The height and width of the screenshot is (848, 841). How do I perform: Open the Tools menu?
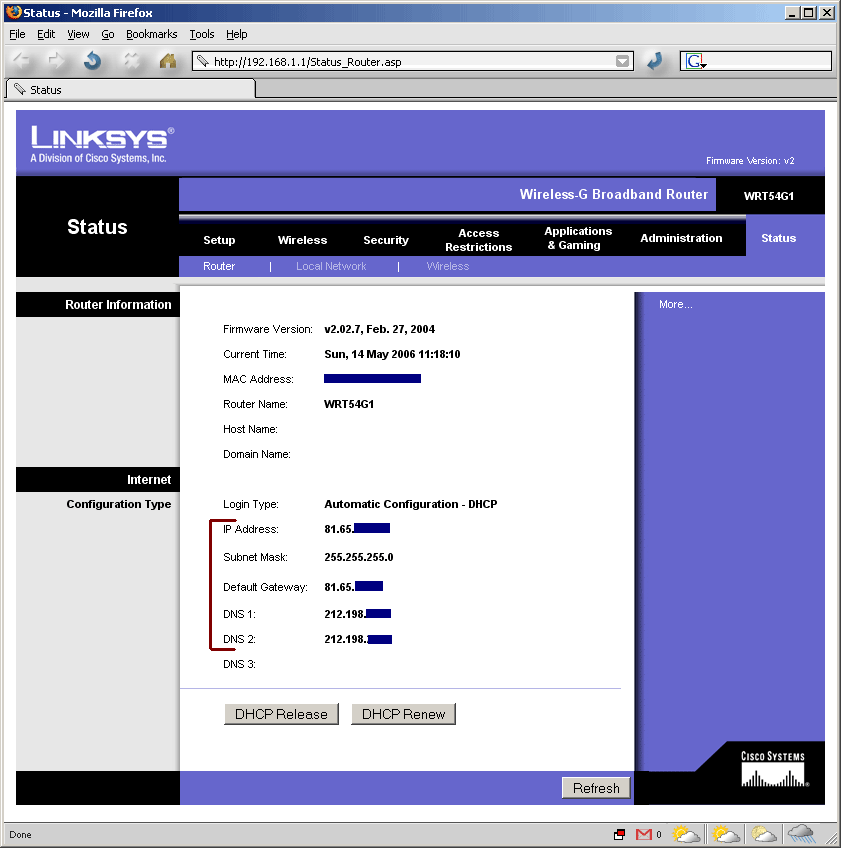coord(202,34)
